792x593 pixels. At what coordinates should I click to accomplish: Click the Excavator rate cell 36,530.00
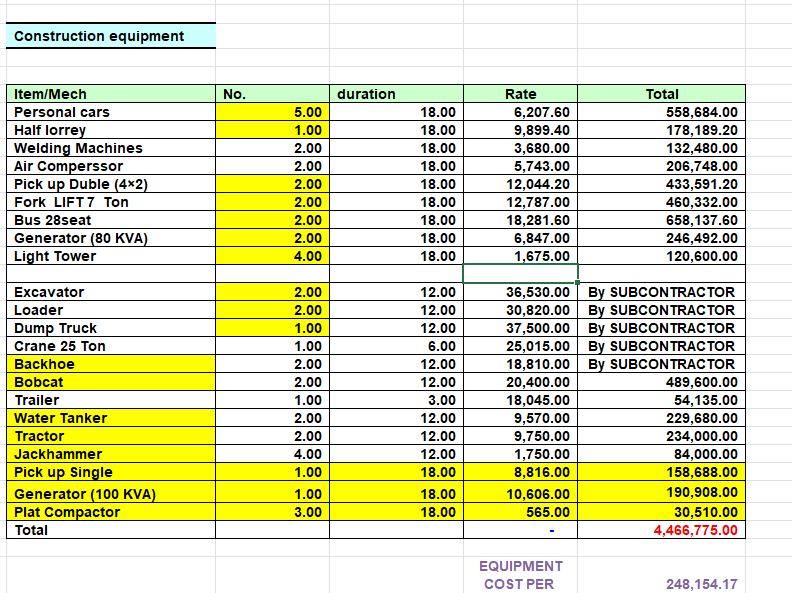(x=520, y=292)
